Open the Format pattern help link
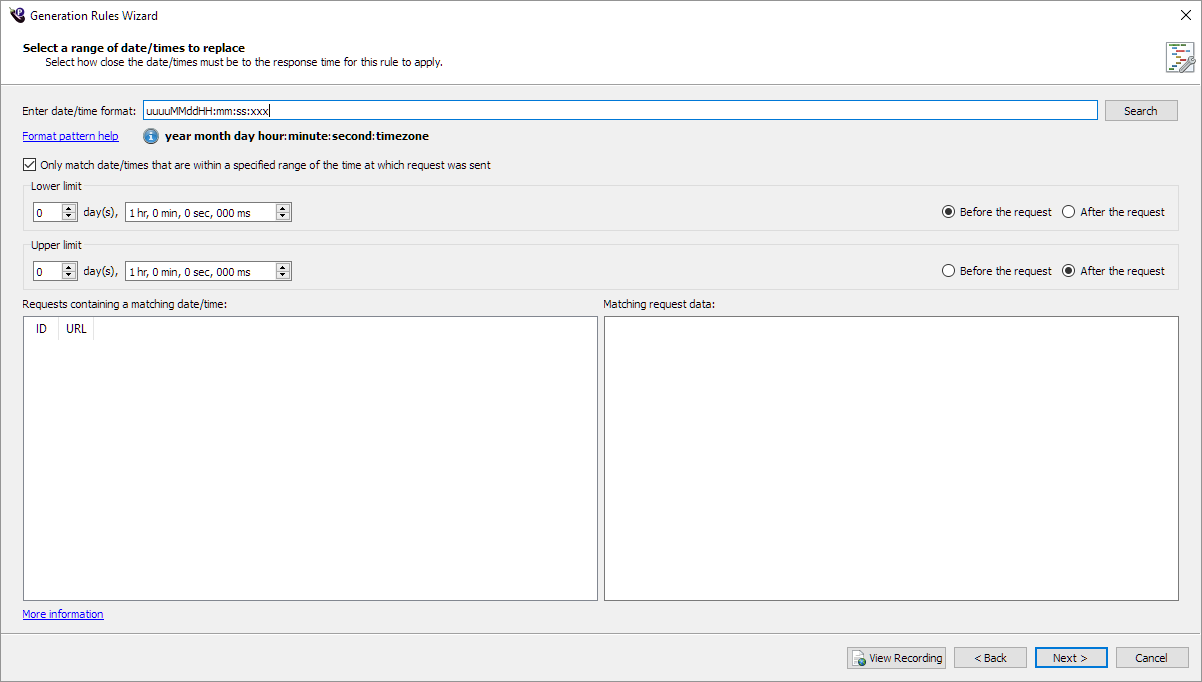1202x682 pixels. (x=70, y=136)
